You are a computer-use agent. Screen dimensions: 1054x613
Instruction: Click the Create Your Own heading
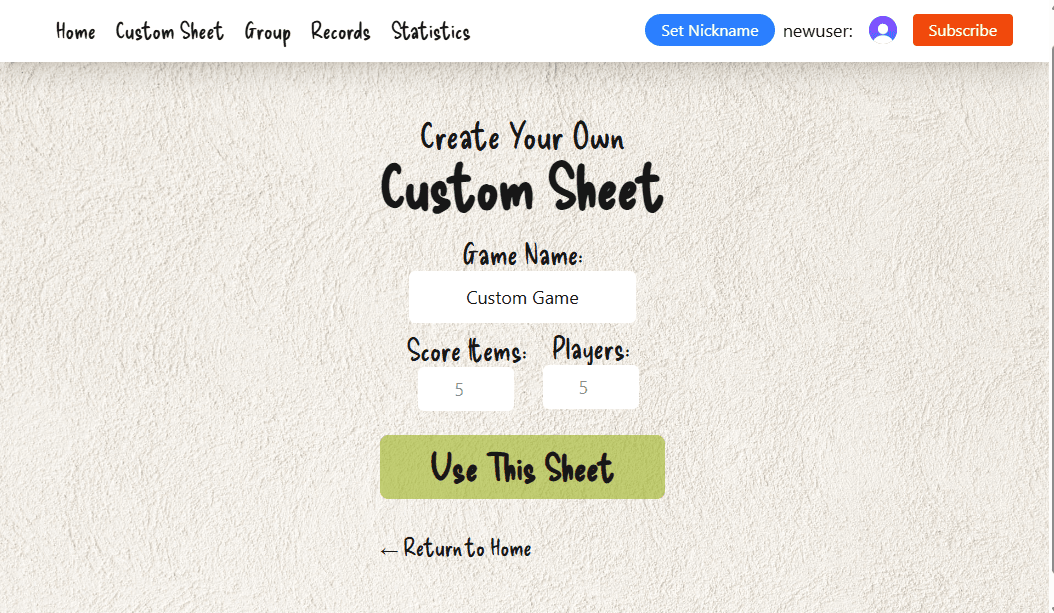pyautogui.click(x=522, y=137)
